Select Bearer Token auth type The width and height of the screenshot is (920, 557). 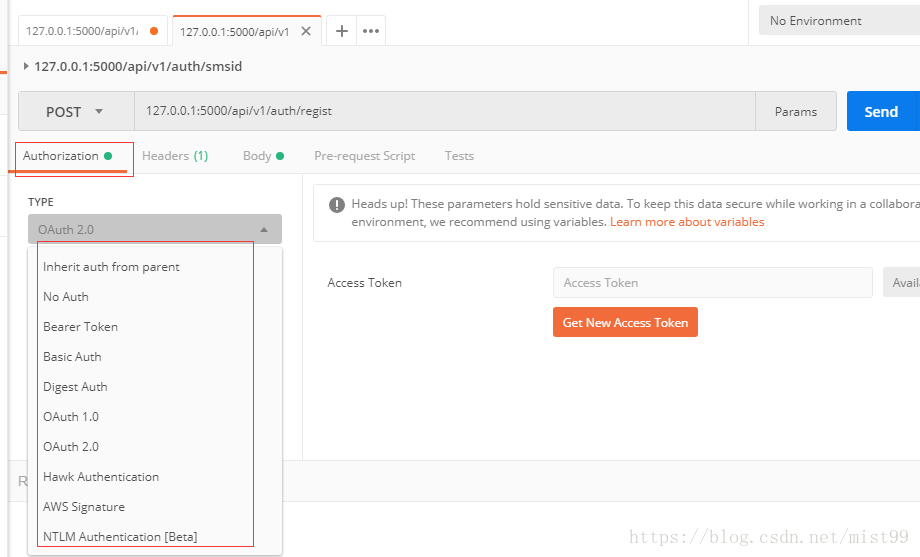(x=155, y=326)
